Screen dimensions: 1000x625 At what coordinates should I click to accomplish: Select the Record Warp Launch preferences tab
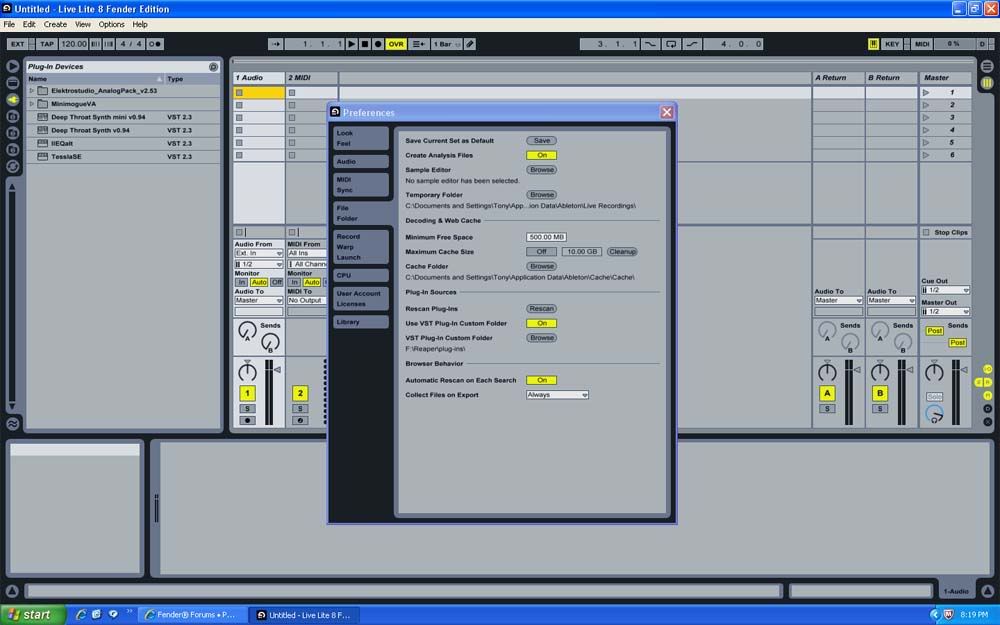(360, 247)
